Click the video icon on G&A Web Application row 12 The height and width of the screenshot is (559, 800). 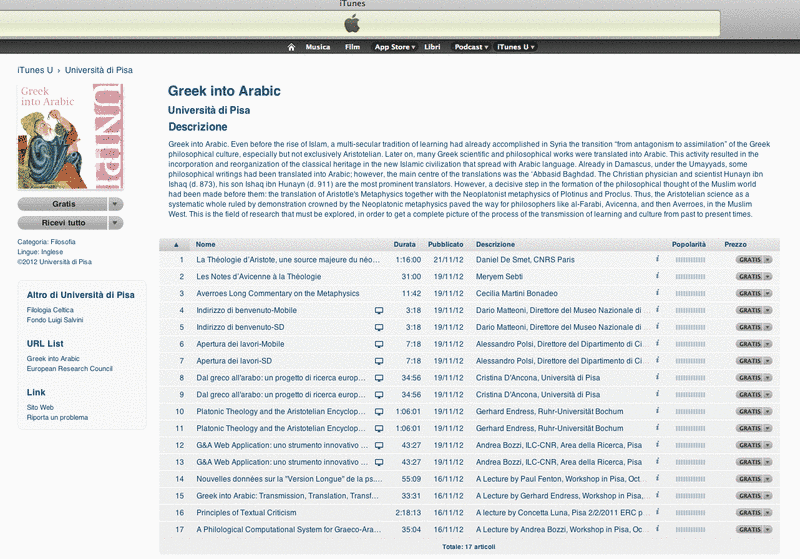pos(379,445)
